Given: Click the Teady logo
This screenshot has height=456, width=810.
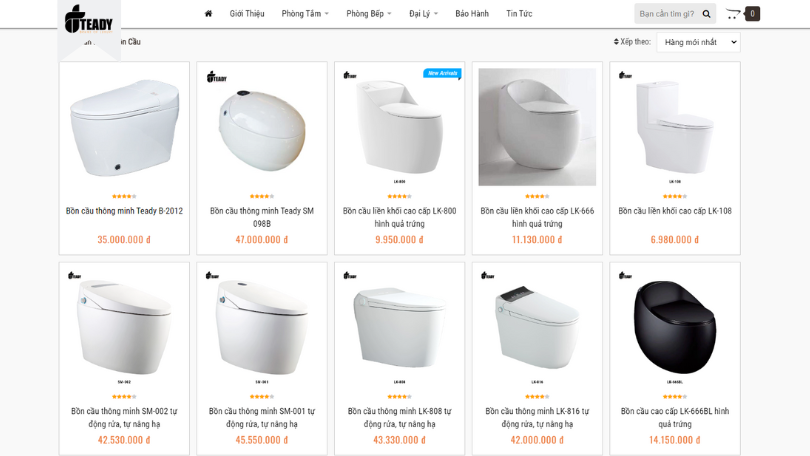Looking at the screenshot, I should [88, 18].
